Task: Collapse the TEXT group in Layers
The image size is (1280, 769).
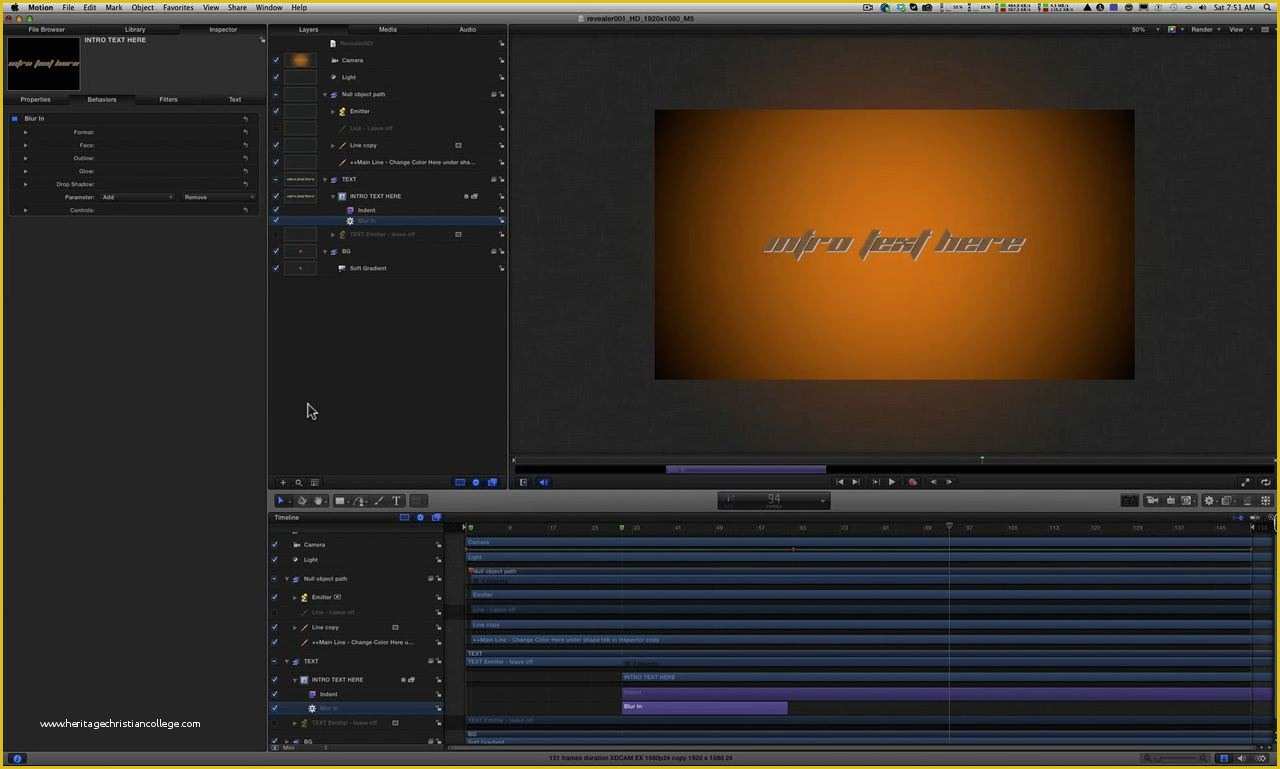Action: 325,179
